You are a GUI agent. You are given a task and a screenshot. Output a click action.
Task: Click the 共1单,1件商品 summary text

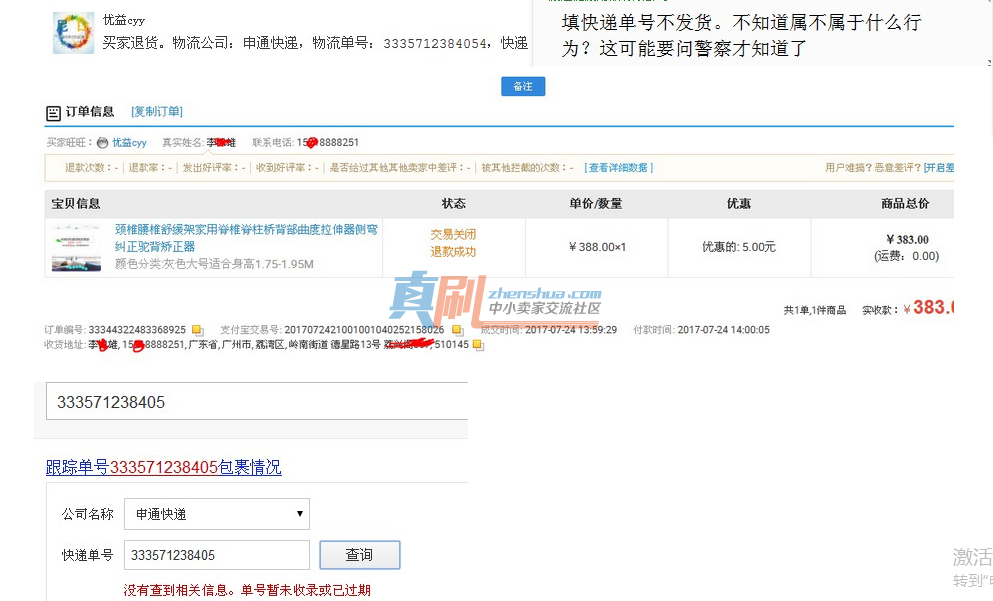pyautogui.click(x=815, y=310)
